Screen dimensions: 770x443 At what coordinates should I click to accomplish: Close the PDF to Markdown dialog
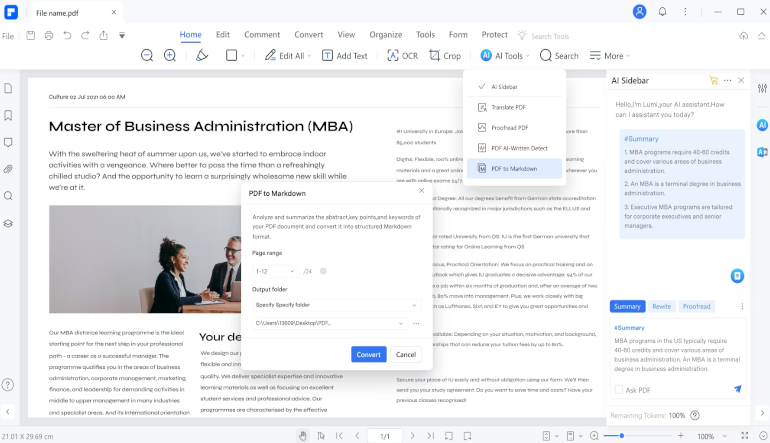point(421,191)
